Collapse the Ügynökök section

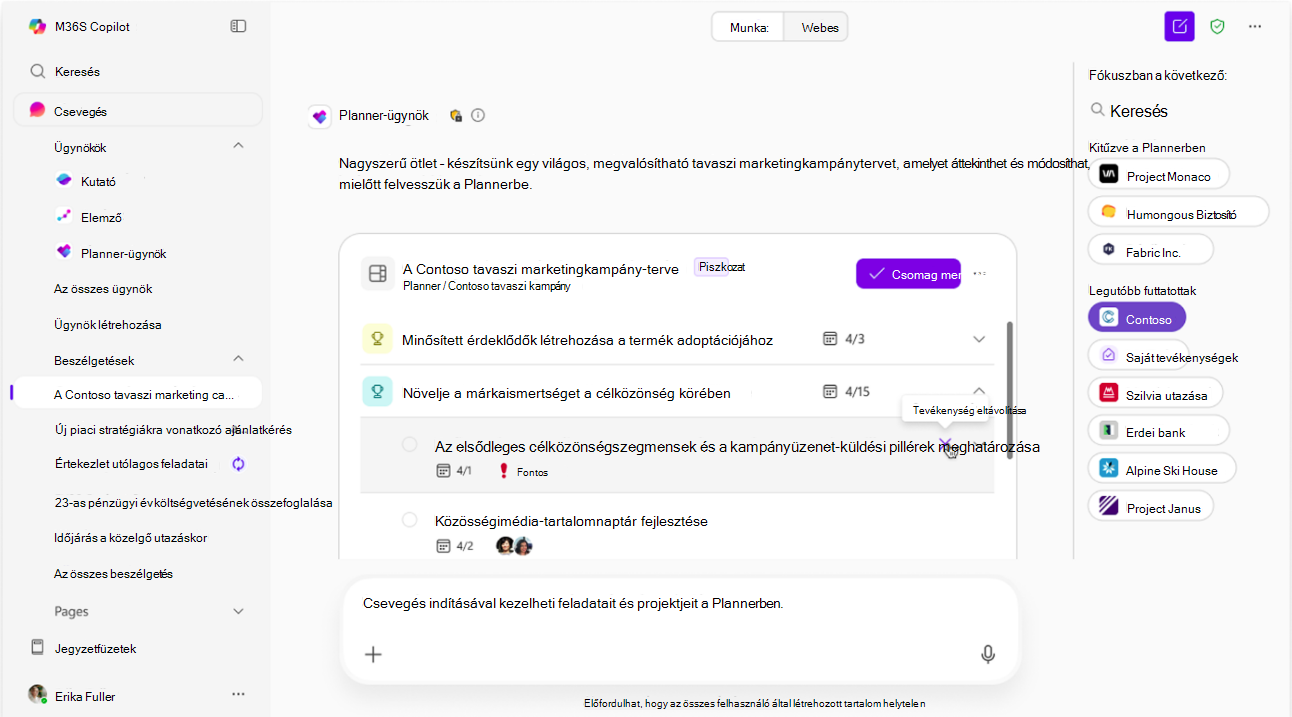tap(238, 146)
